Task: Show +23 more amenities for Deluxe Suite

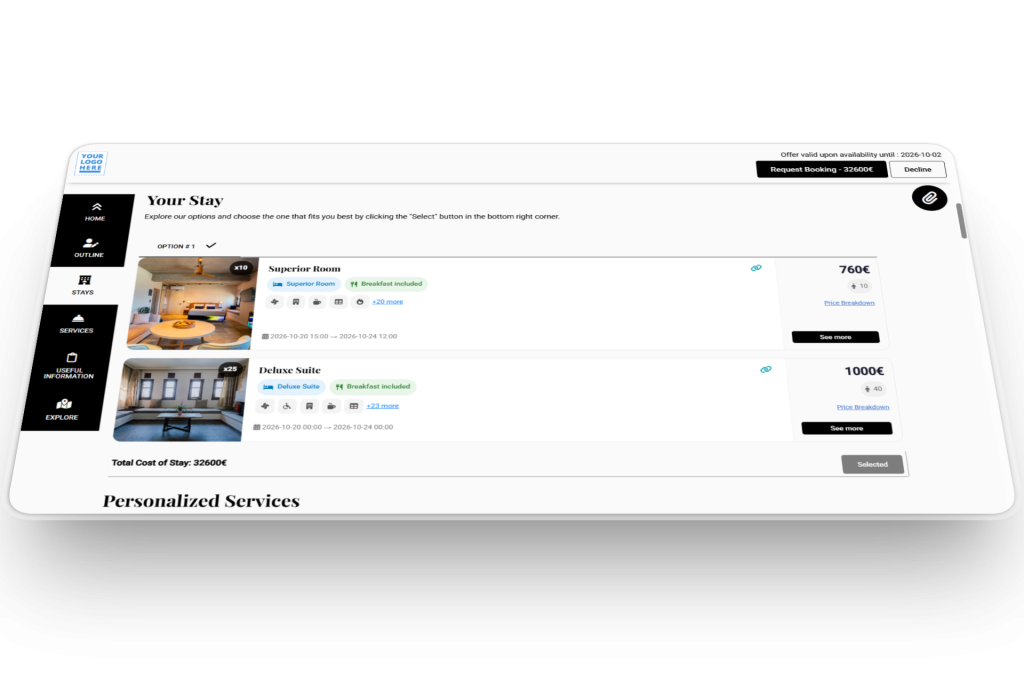Action: pyautogui.click(x=383, y=405)
